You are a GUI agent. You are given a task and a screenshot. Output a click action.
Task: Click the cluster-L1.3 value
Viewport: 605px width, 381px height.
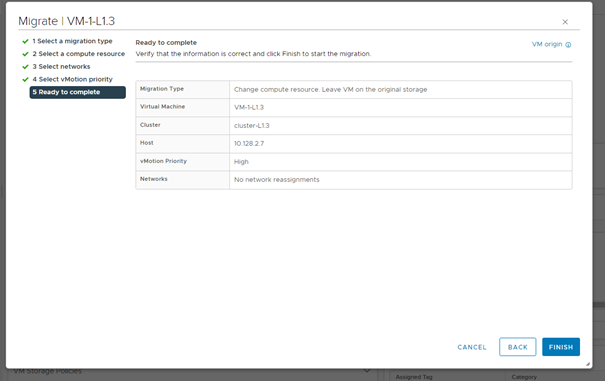coord(252,125)
